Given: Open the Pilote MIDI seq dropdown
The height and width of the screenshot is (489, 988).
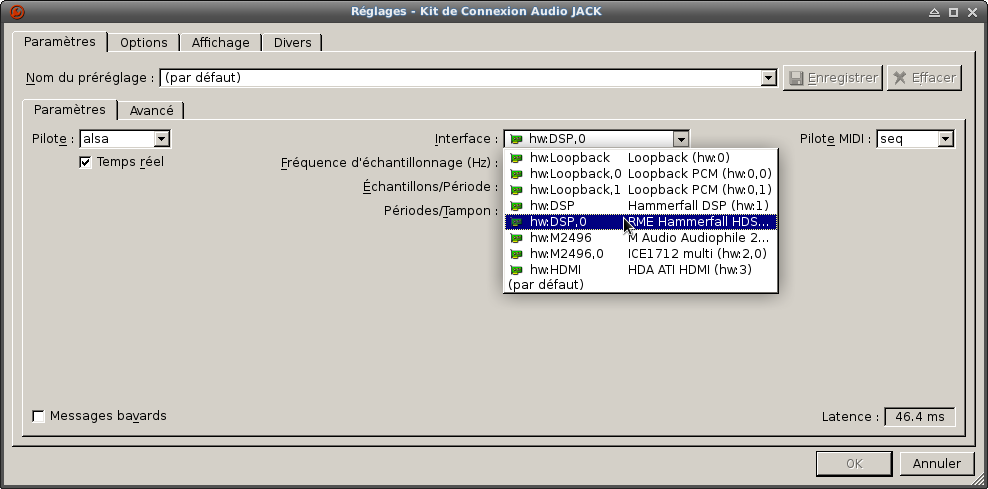Looking at the screenshot, I should click(915, 139).
